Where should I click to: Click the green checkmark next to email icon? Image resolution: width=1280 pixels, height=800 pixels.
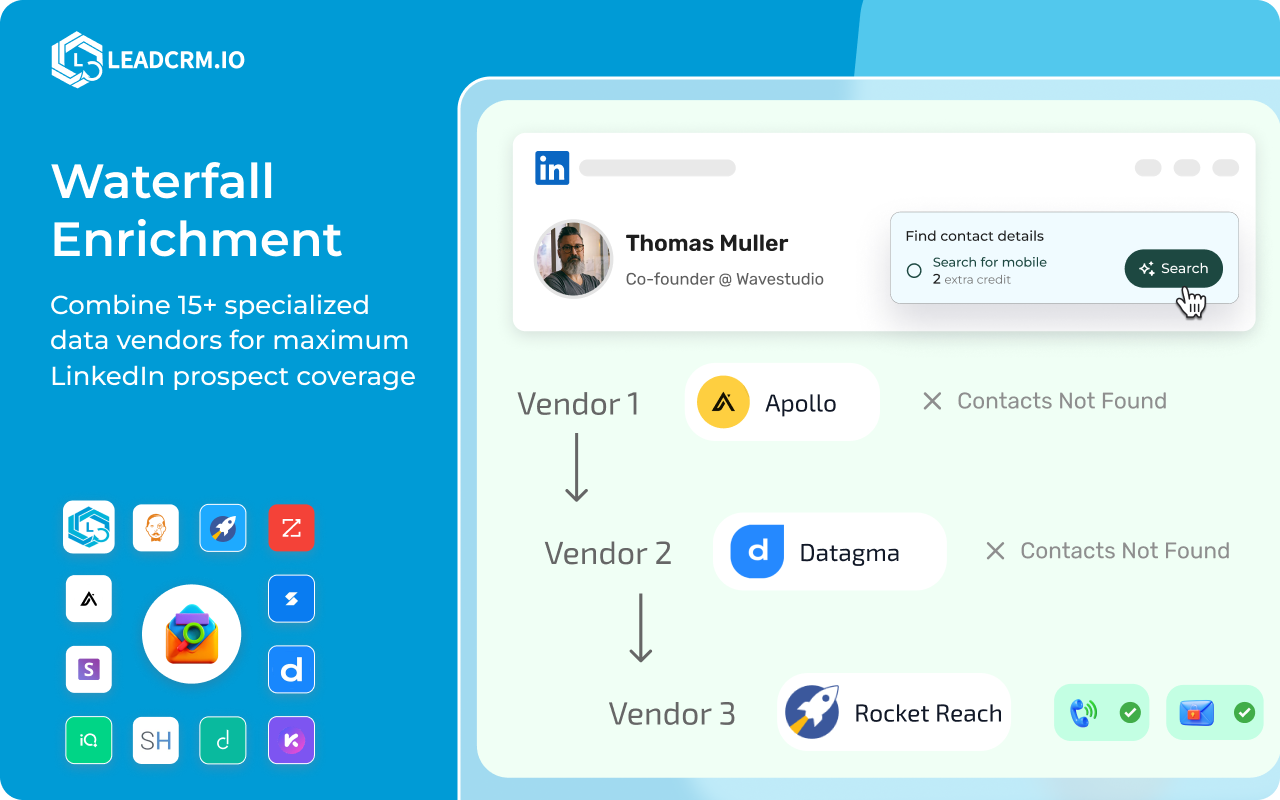(x=1244, y=712)
